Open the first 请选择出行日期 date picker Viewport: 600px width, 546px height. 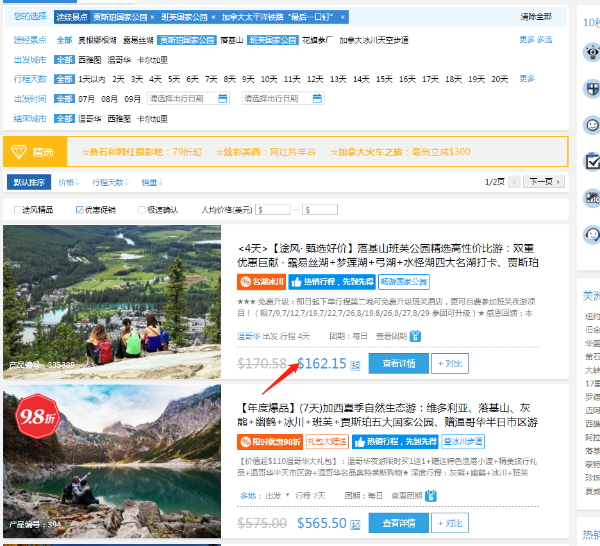click(x=188, y=98)
